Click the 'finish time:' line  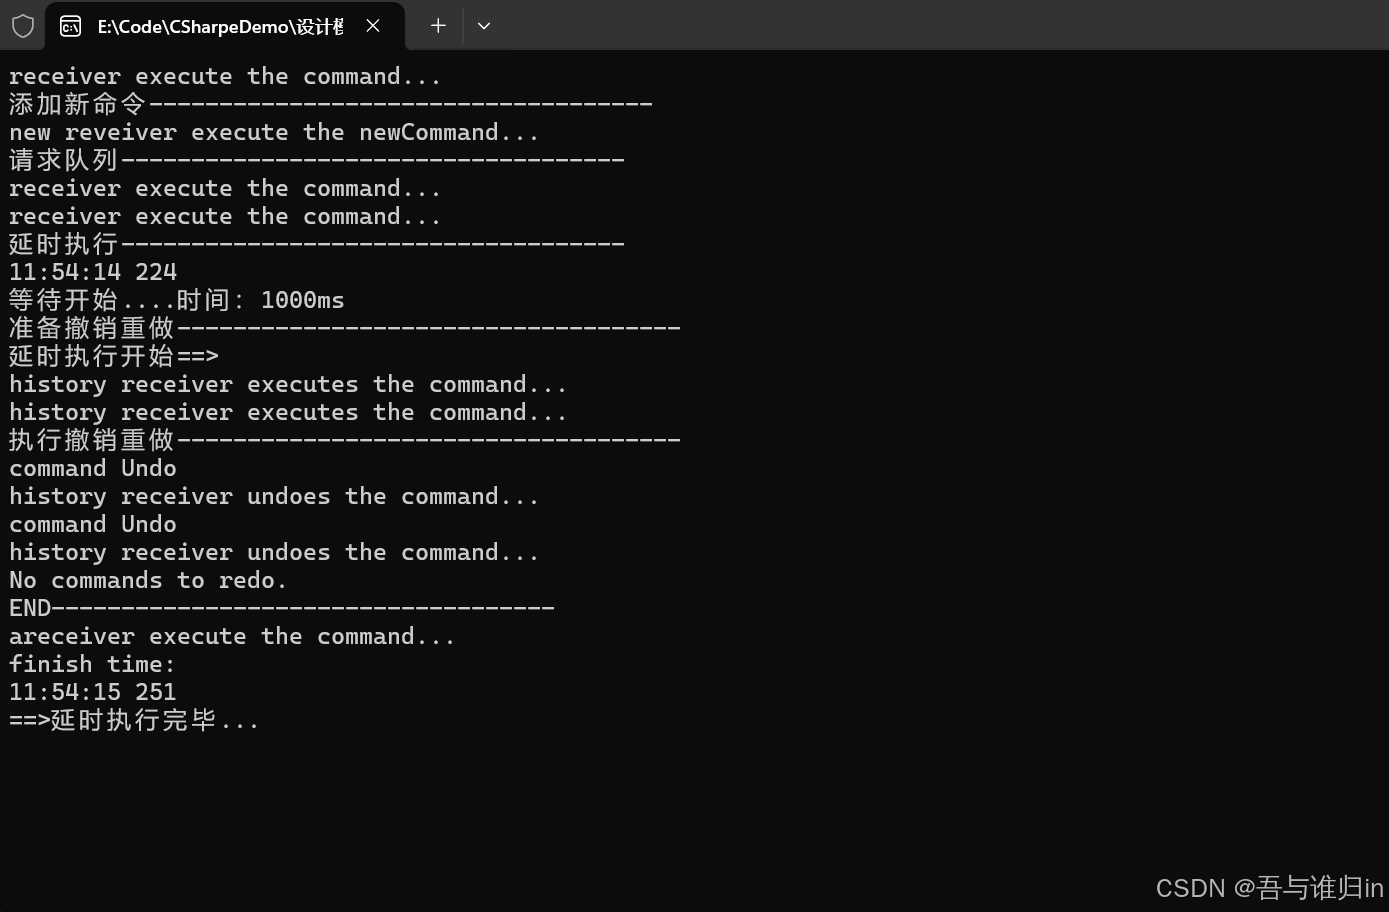92,664
